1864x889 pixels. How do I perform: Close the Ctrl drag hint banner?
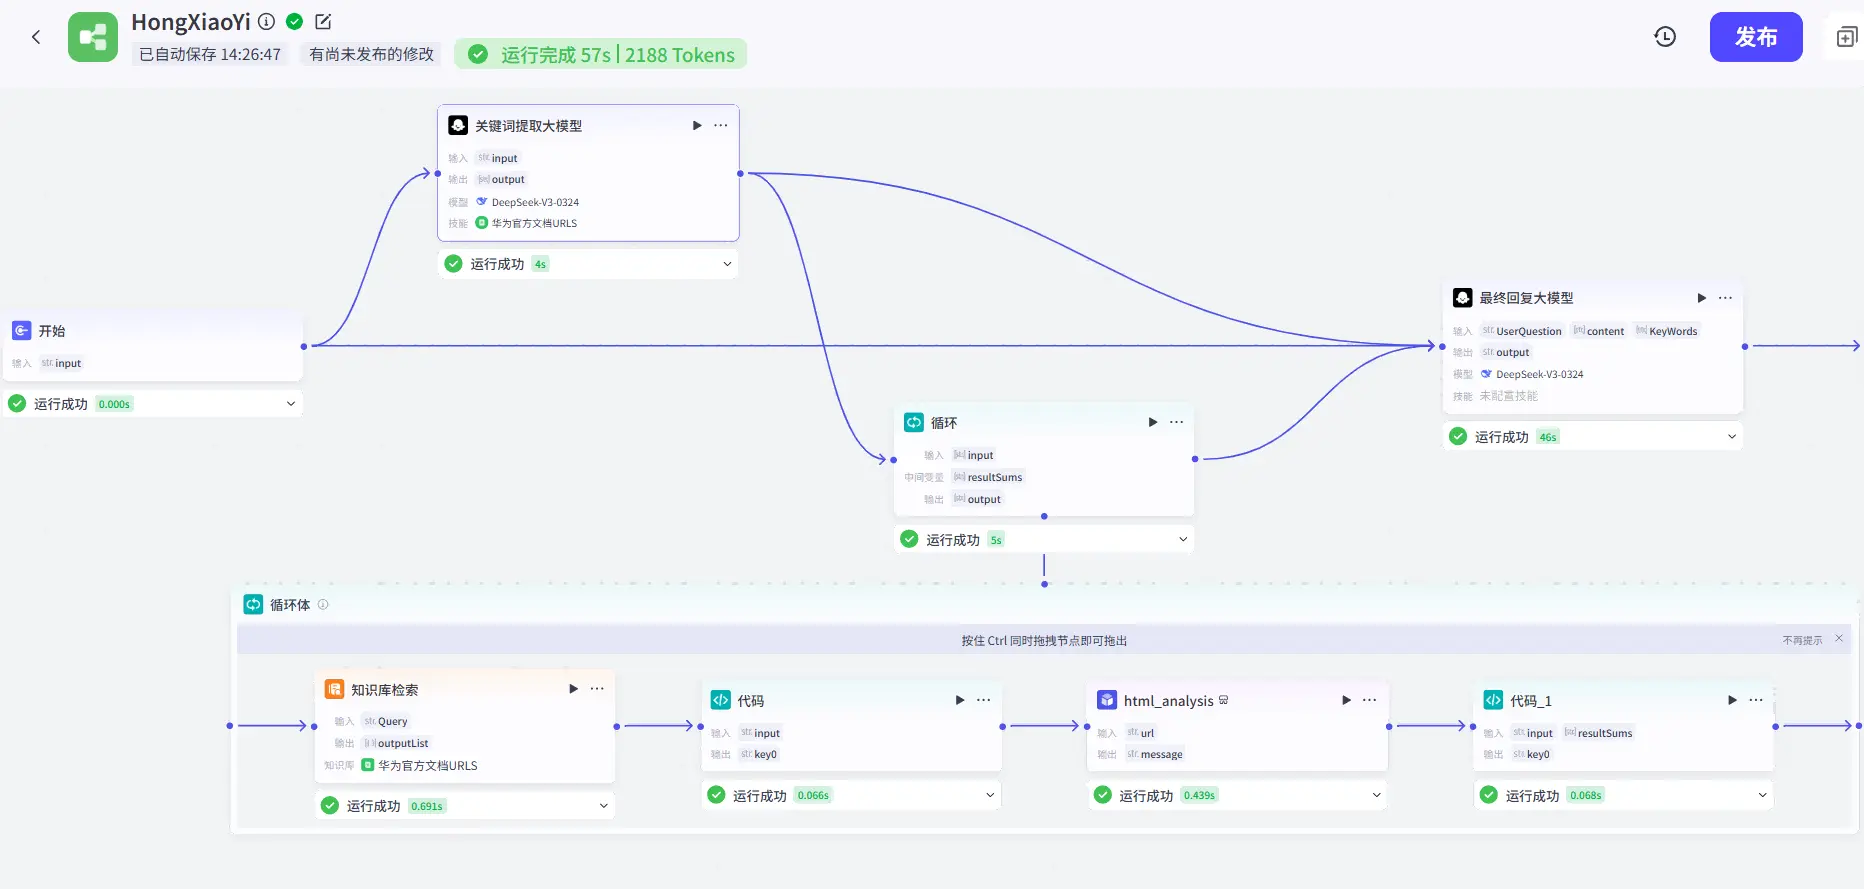click(x=1839, y=638)
